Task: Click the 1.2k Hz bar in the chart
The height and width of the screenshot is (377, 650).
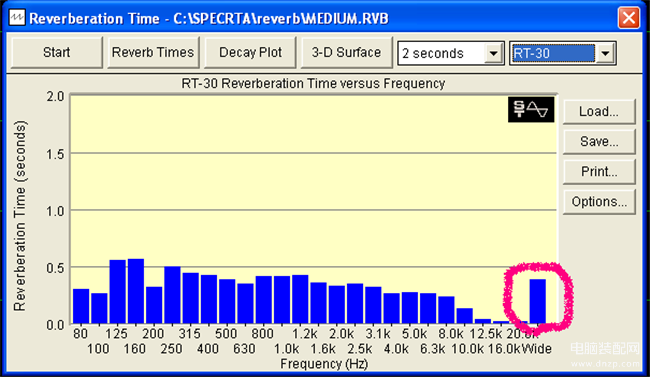Action: coord(300,299)
